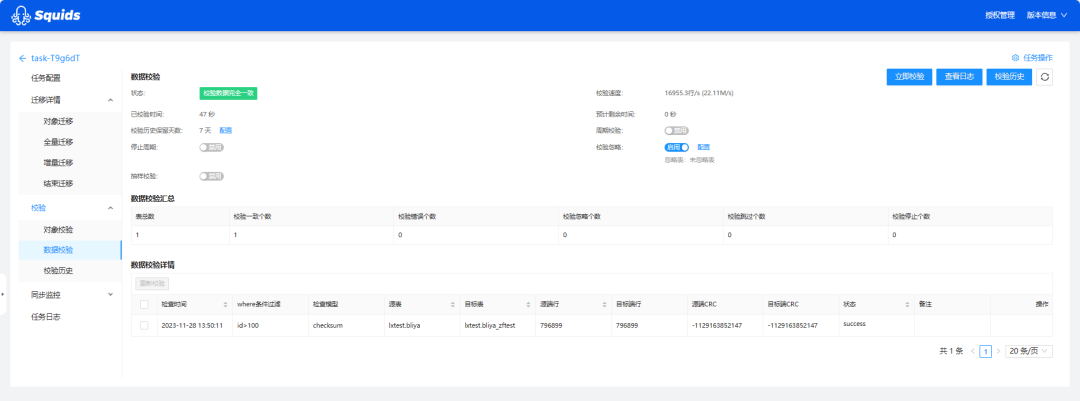
Task: Open the 20 条/页 page size dropdown
Action: pyautogui.click(x=1029, y=351)
